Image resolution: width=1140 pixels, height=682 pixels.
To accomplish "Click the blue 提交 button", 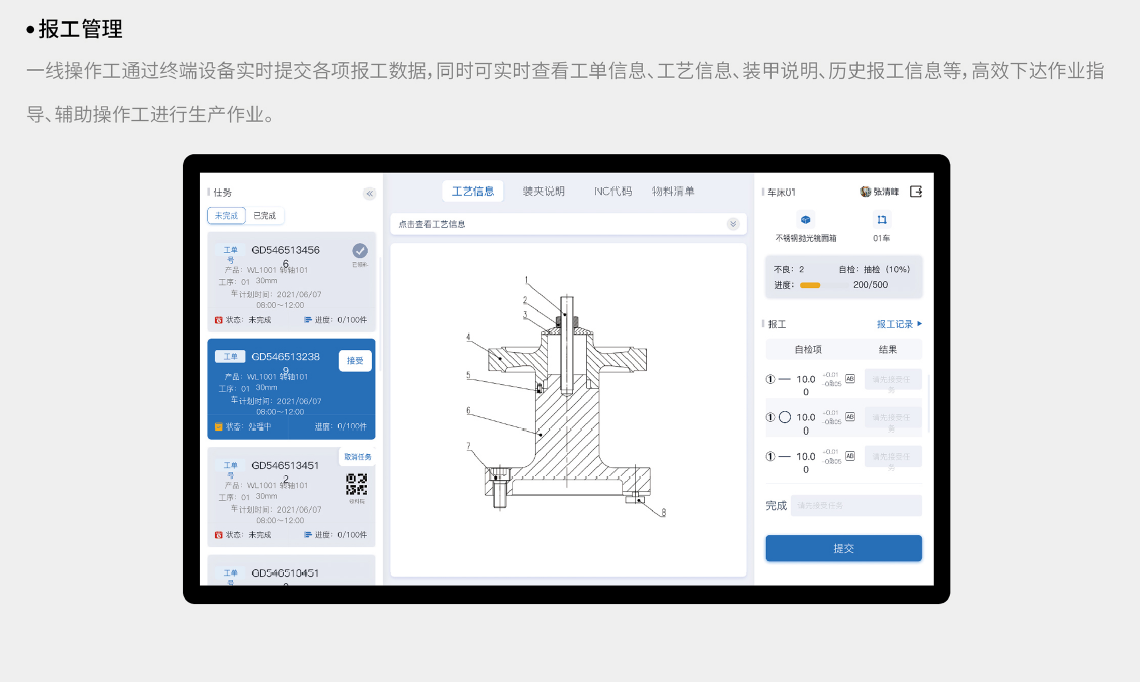I will (x=843, y=548).
